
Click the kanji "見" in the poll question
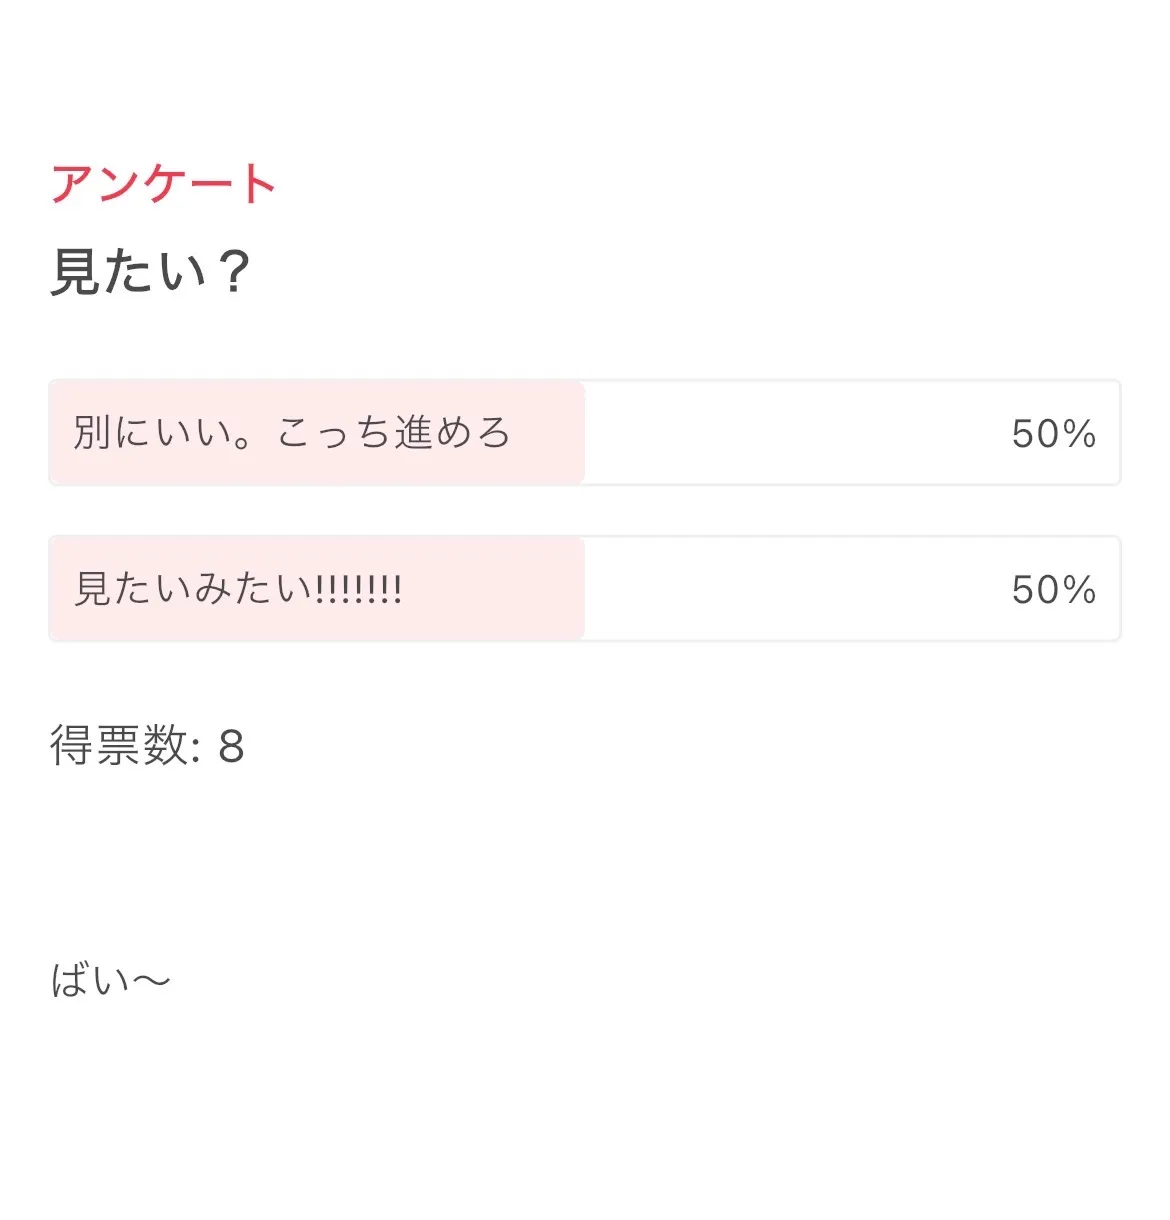pos(76,272)
